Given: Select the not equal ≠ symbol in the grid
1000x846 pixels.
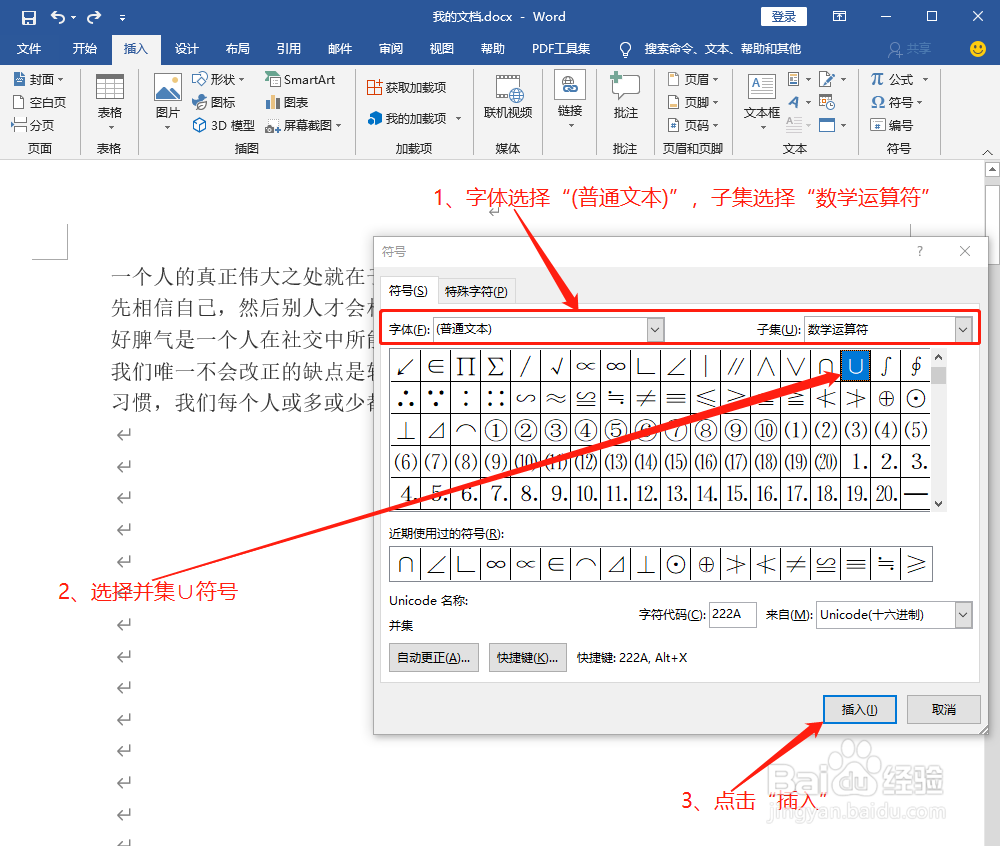Looking at the screenshot, I should (645, 398).
